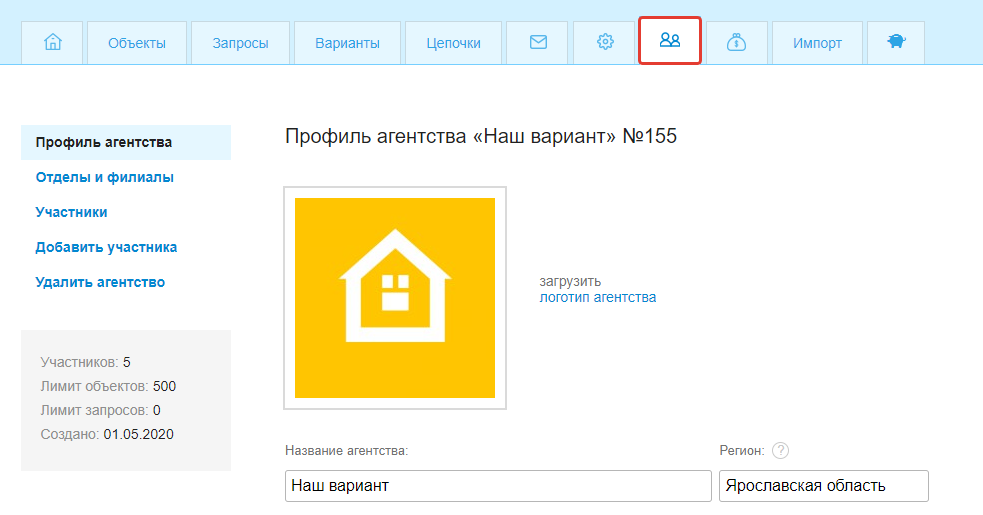
Task: Focus the Название агентства input field
Action: click(x=498, y=486)
